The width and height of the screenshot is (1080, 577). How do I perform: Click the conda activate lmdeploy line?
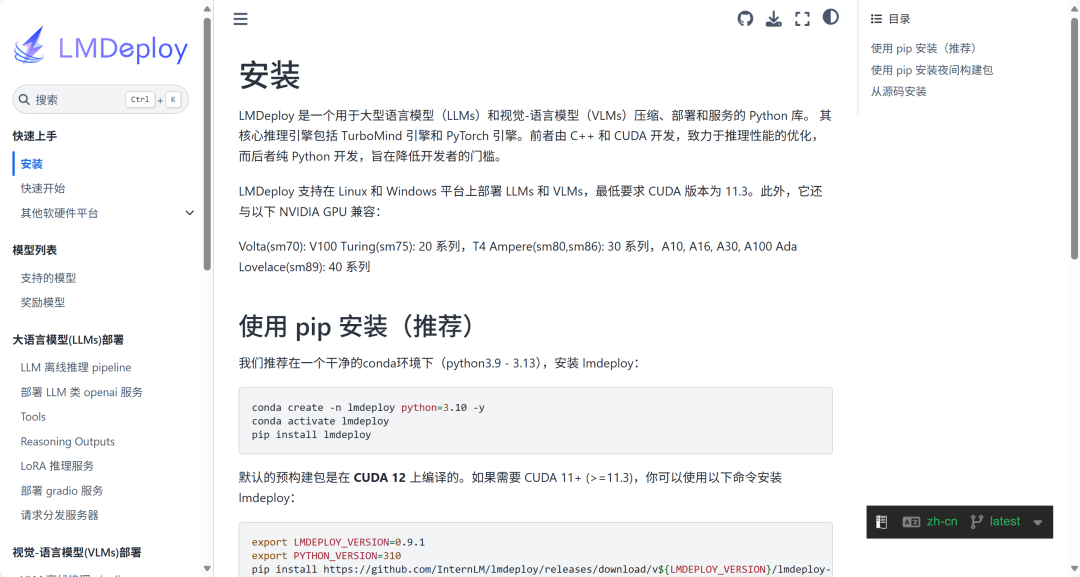coord(320,421)
